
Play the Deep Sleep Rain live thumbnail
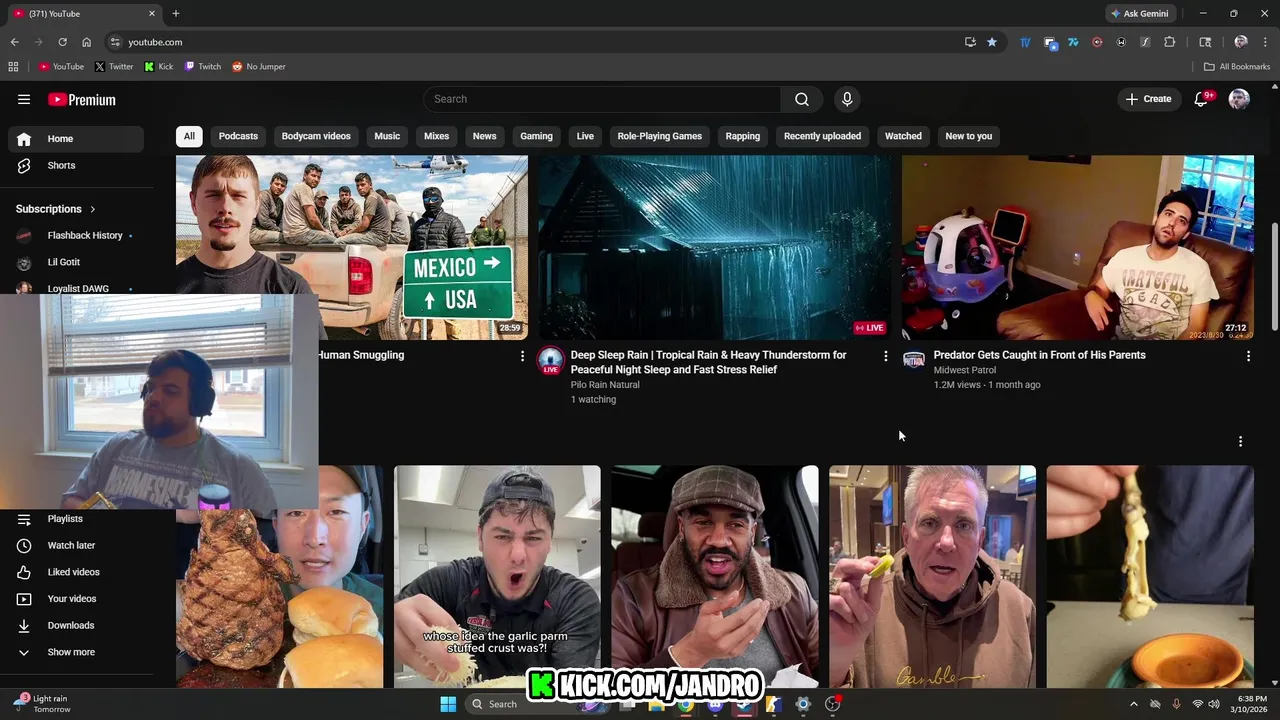click(714, 247)
